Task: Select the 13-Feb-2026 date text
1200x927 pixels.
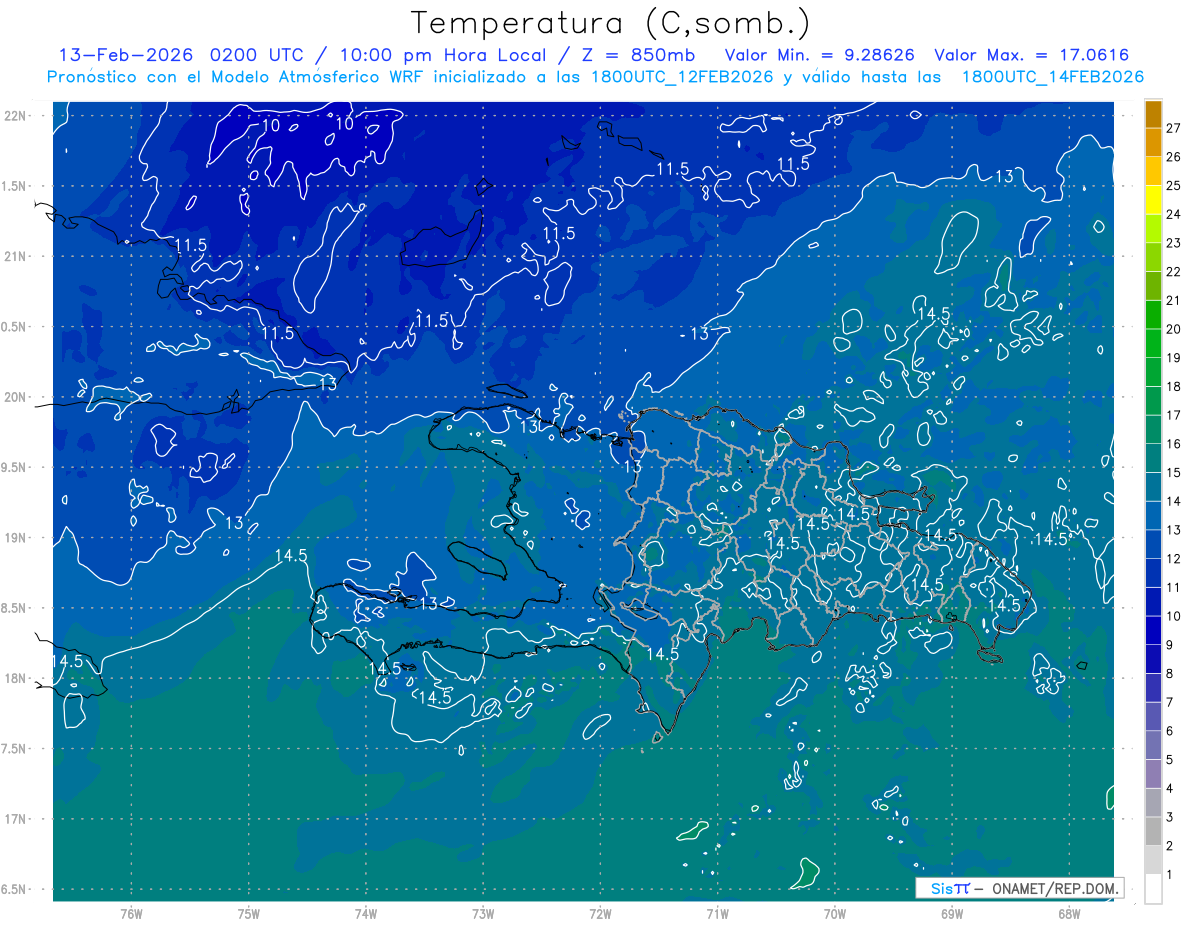Action: tap(125, 55)
